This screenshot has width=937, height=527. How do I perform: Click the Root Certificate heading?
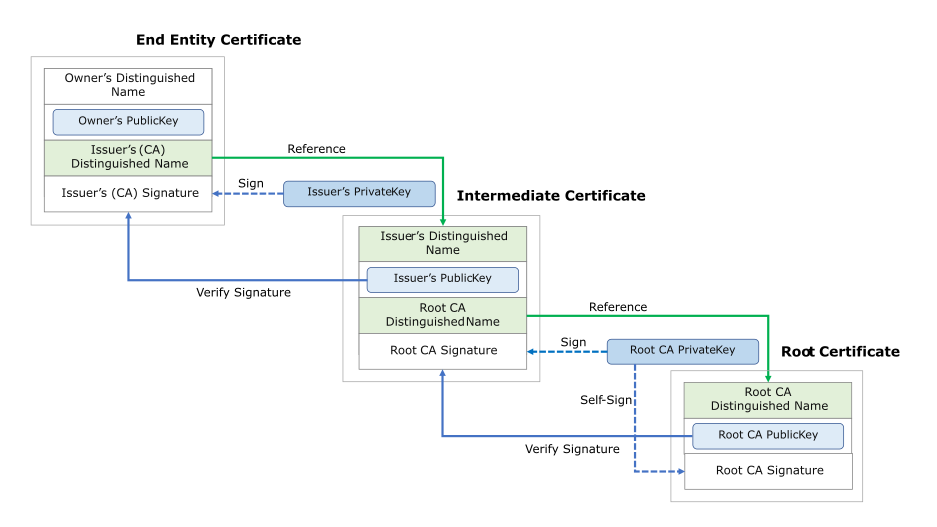840,352
